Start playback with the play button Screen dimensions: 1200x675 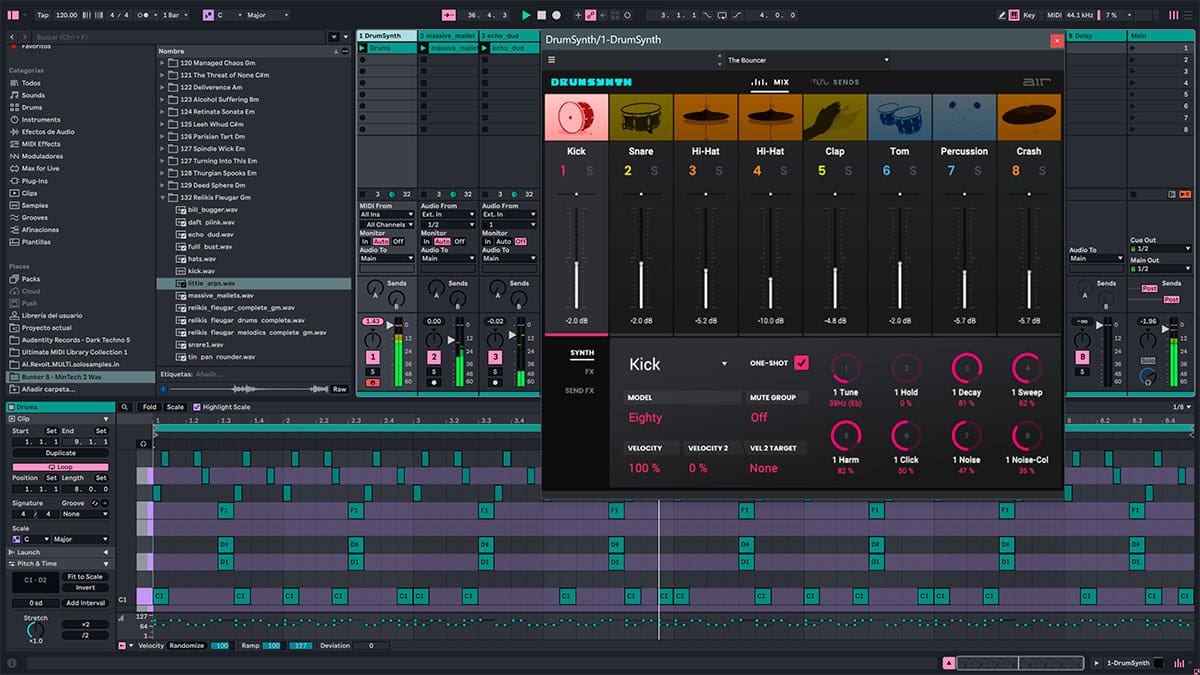pyautogui.click(x=526, y=15)
